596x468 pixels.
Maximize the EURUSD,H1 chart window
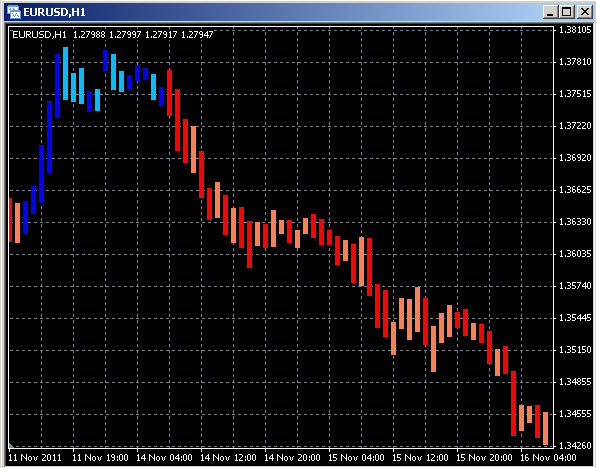click(567, 12)
